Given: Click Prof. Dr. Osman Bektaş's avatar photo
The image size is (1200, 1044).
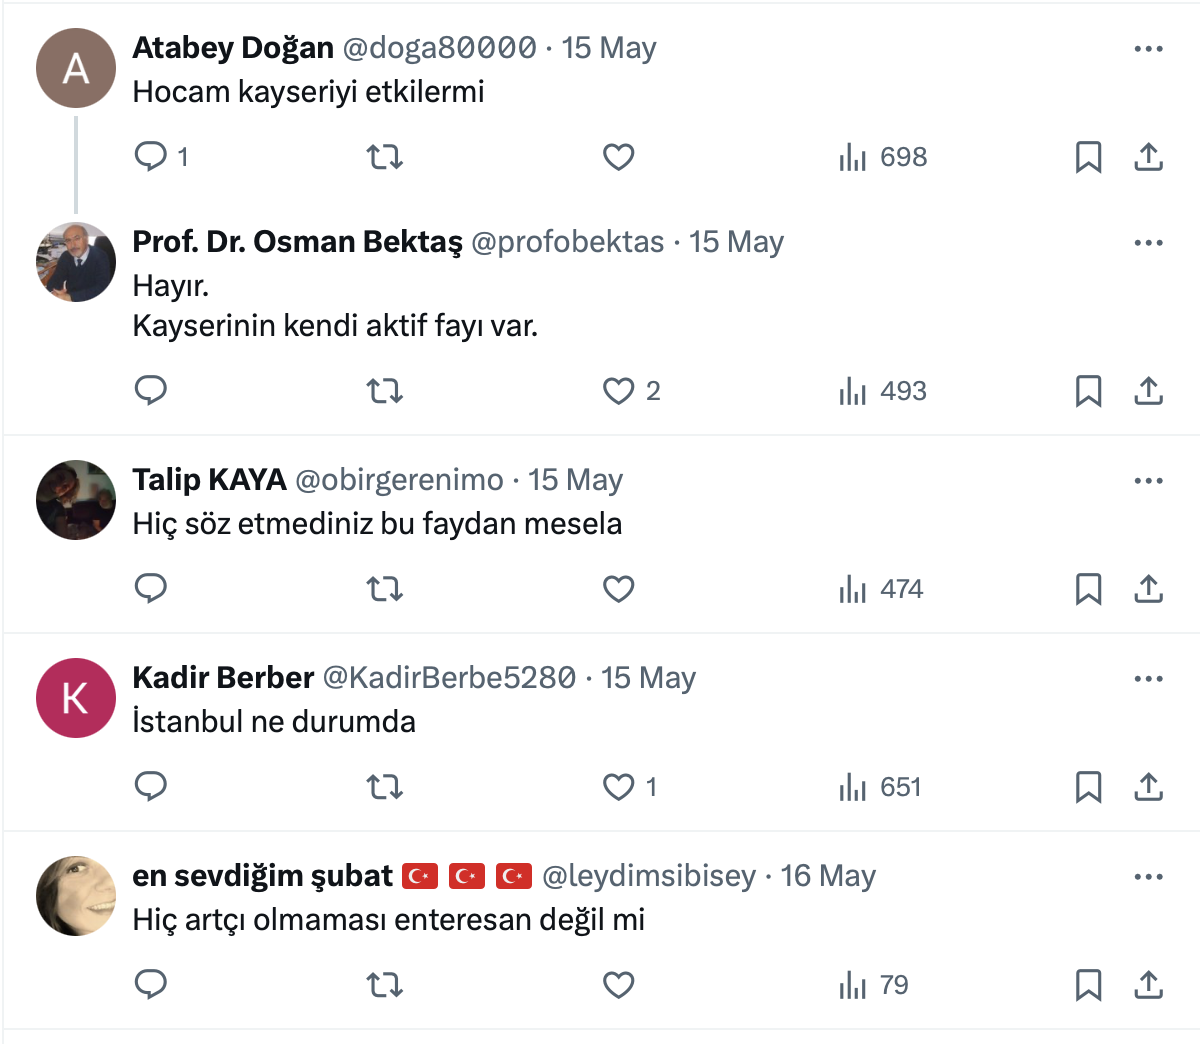Looking at the screenshot, I should point(76,262).
